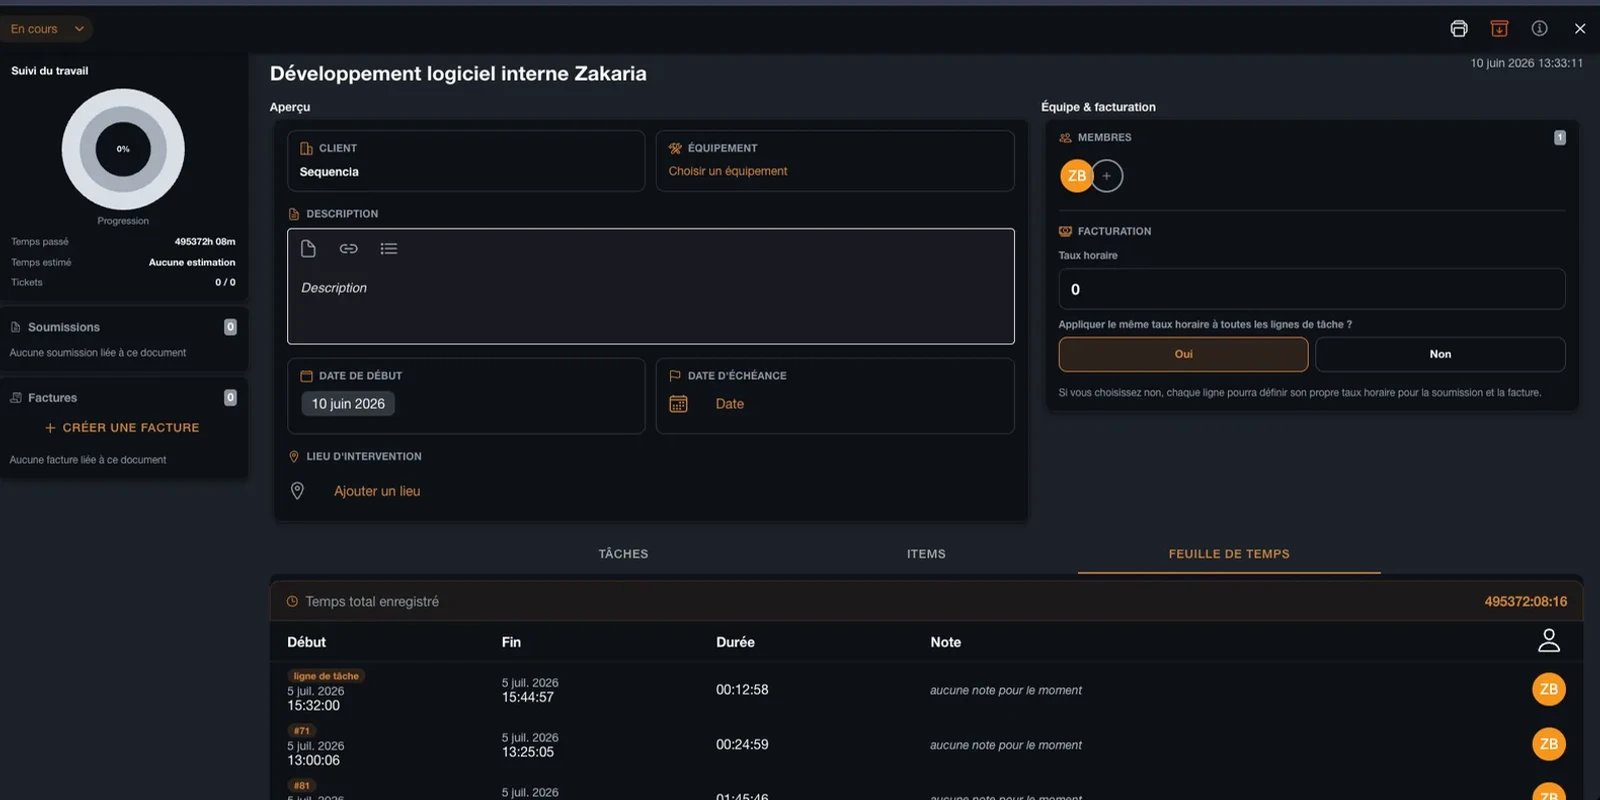Click the Note column header

(946, 642)
